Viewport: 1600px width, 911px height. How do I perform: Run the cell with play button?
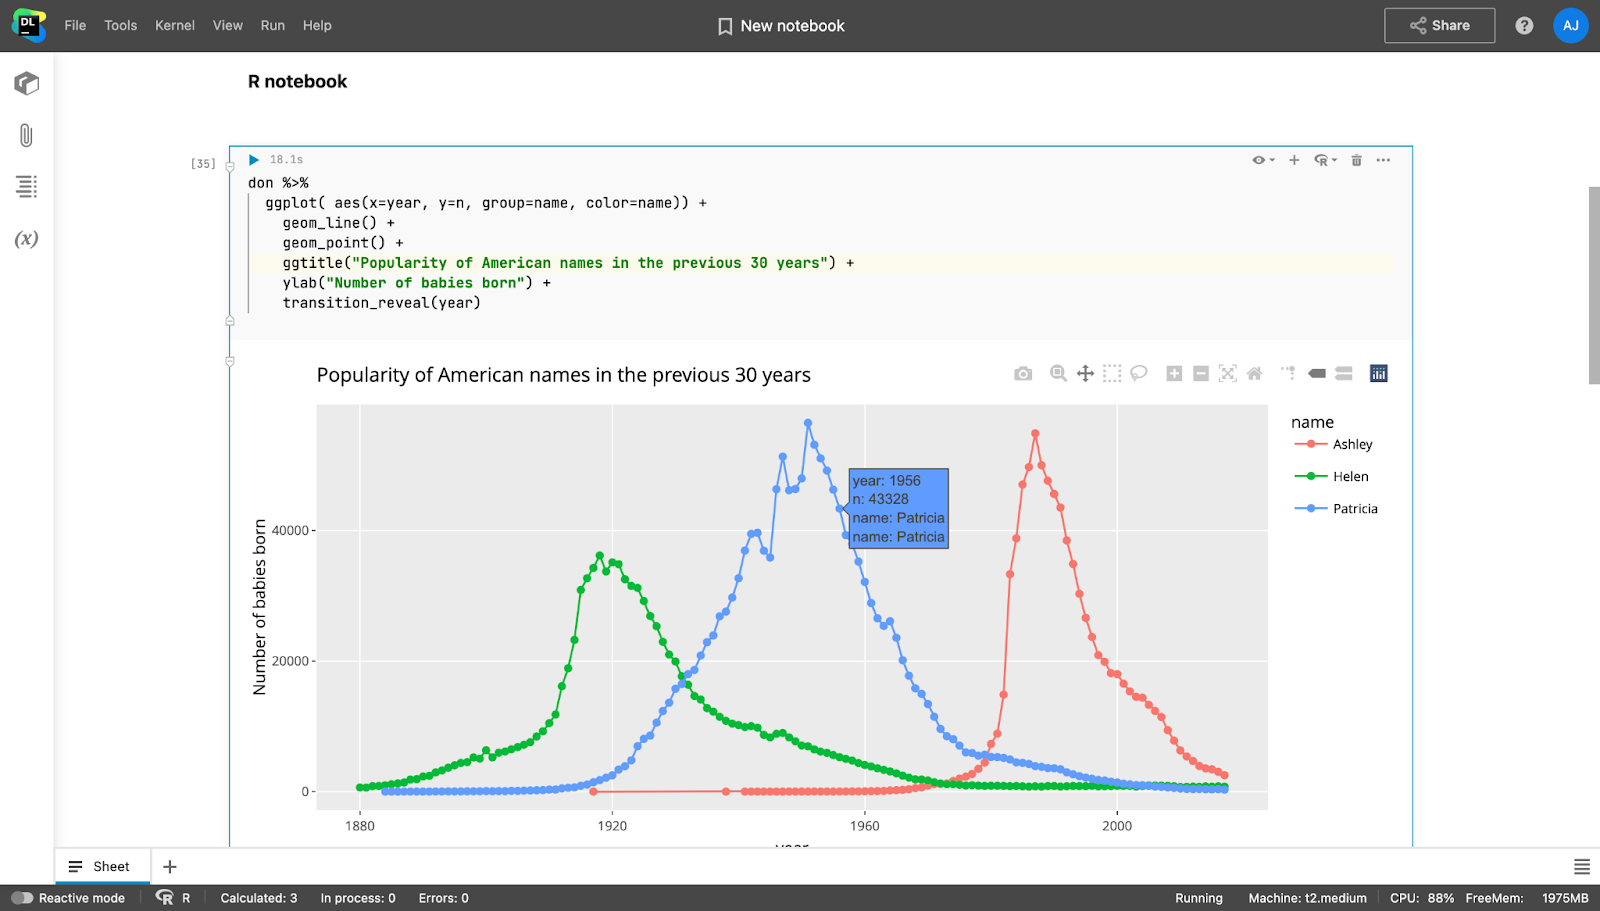point(254,160)
